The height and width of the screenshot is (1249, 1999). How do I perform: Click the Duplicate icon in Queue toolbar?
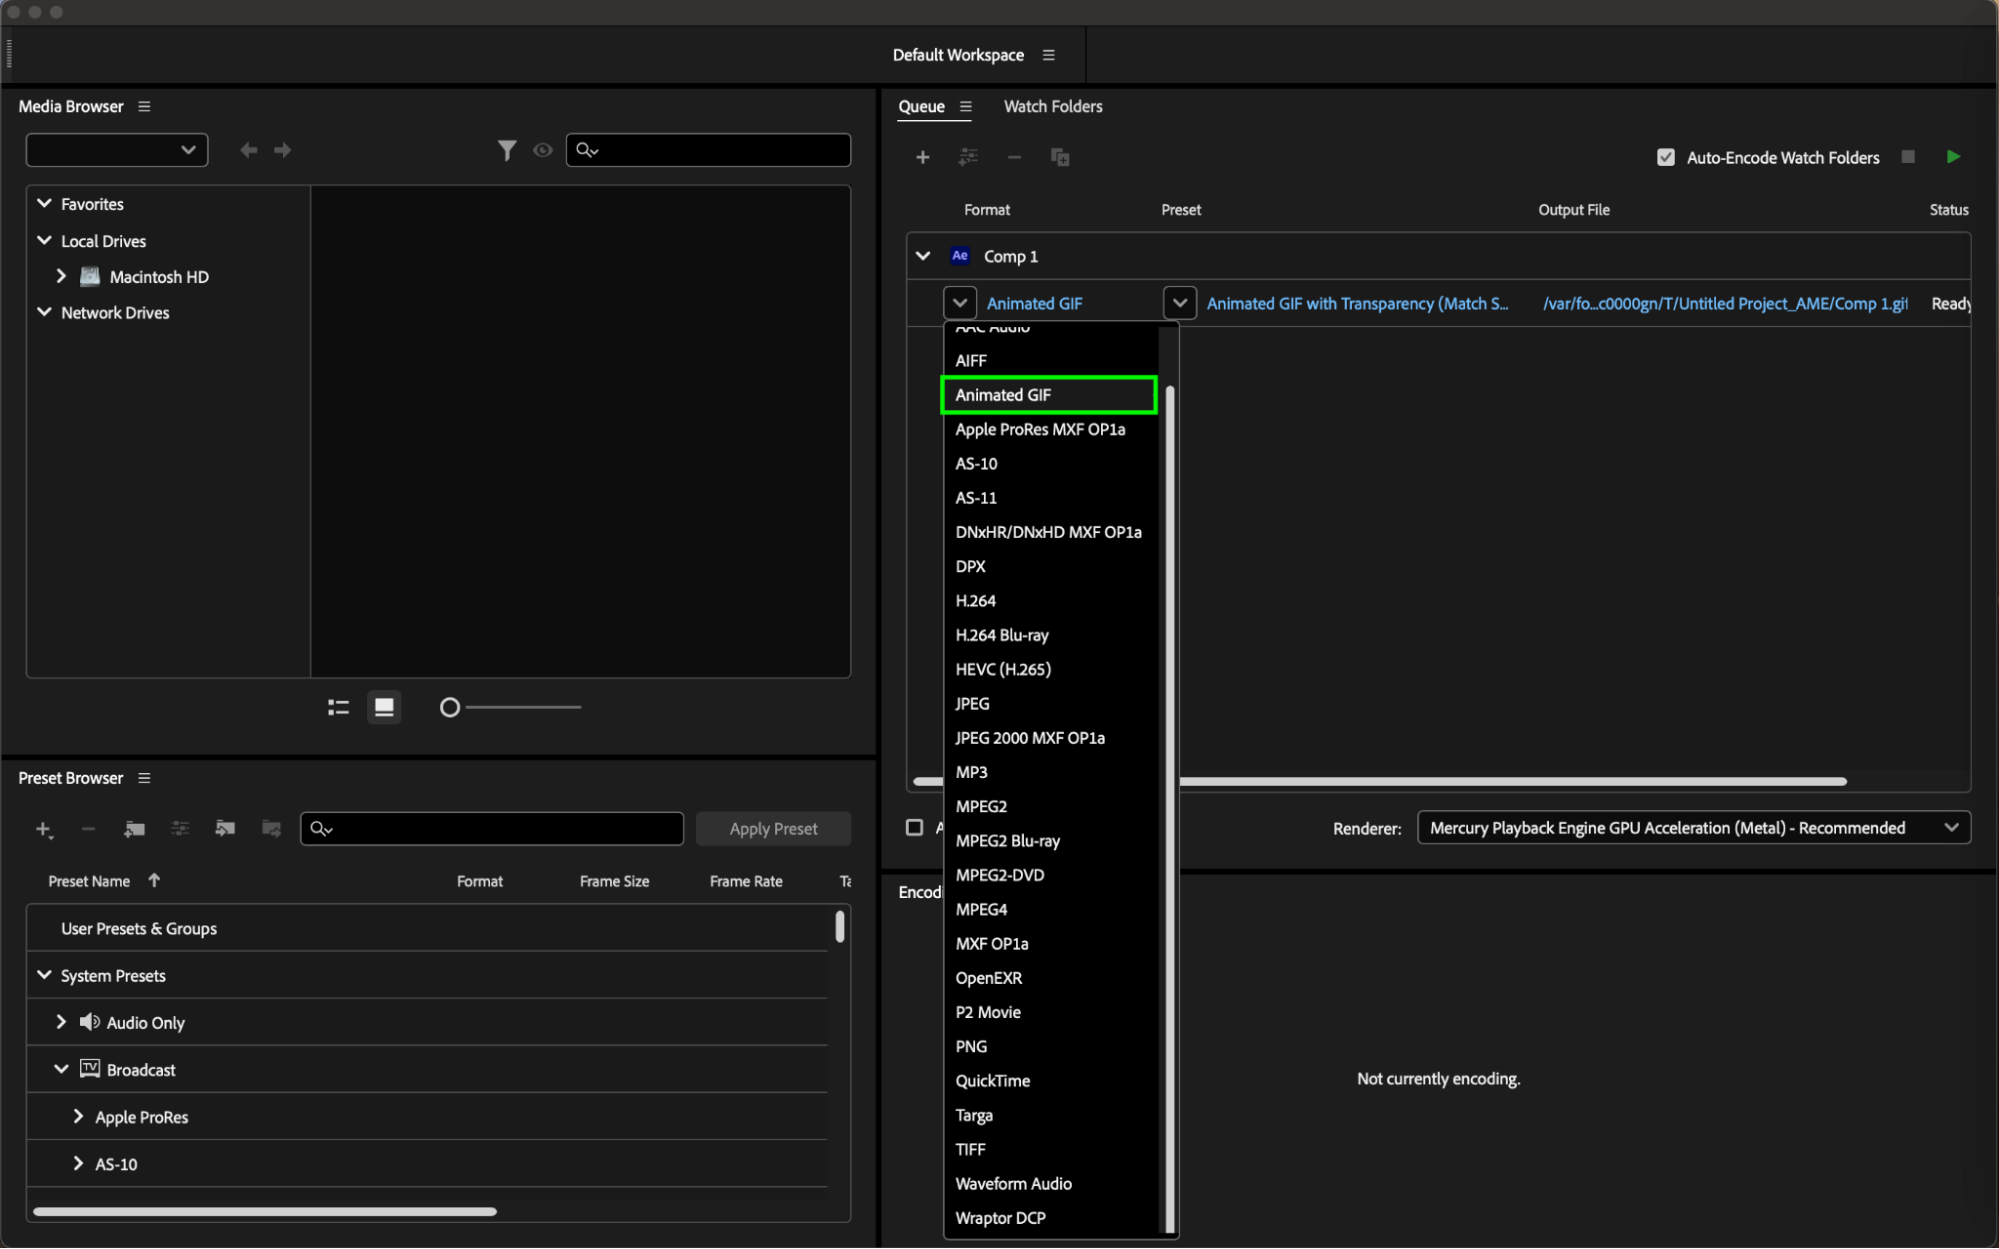tap(1060, 157)
